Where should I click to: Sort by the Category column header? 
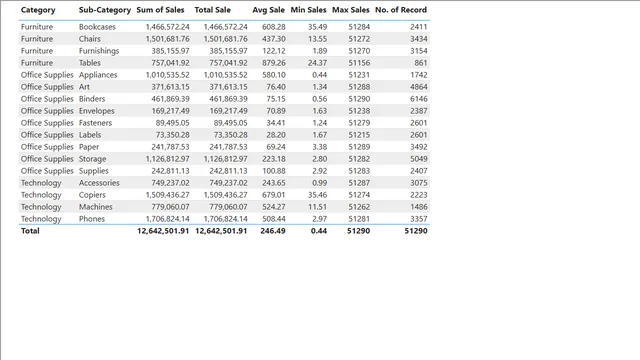pyautogui.click(x=38, y=10)
